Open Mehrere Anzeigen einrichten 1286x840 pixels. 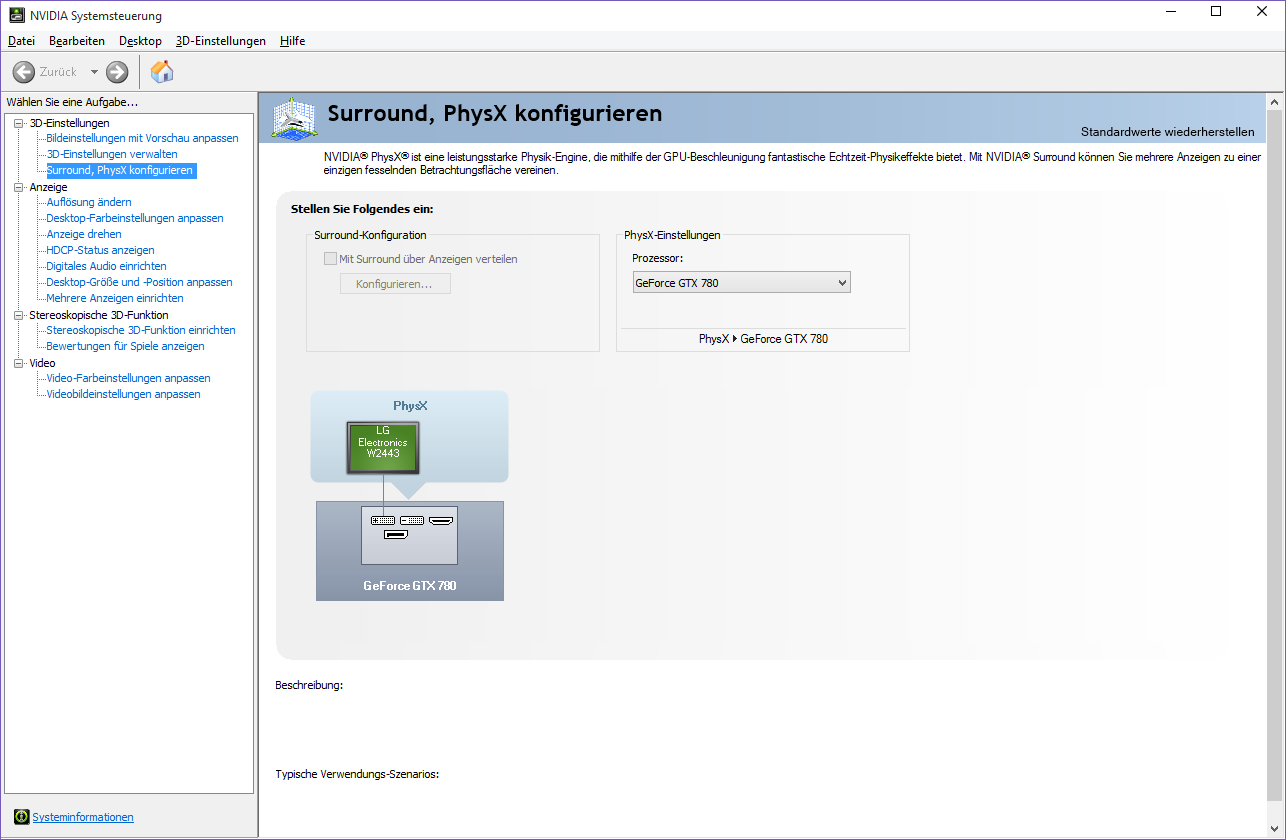(x=115, y=298)
